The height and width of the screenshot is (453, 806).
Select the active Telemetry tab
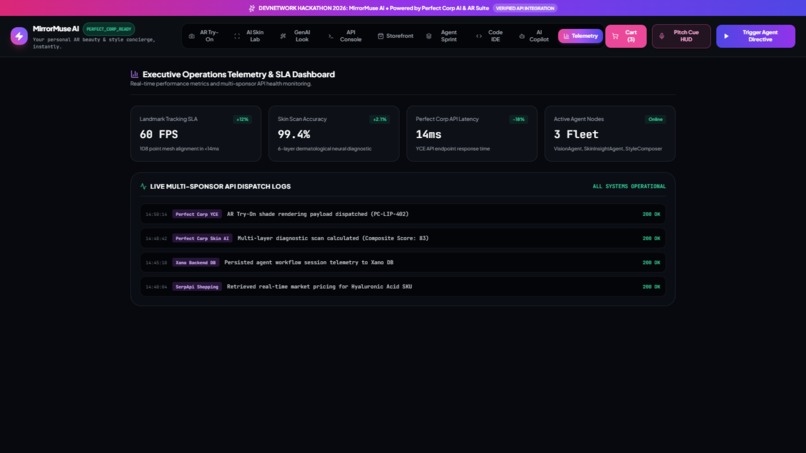coord(580,36)
